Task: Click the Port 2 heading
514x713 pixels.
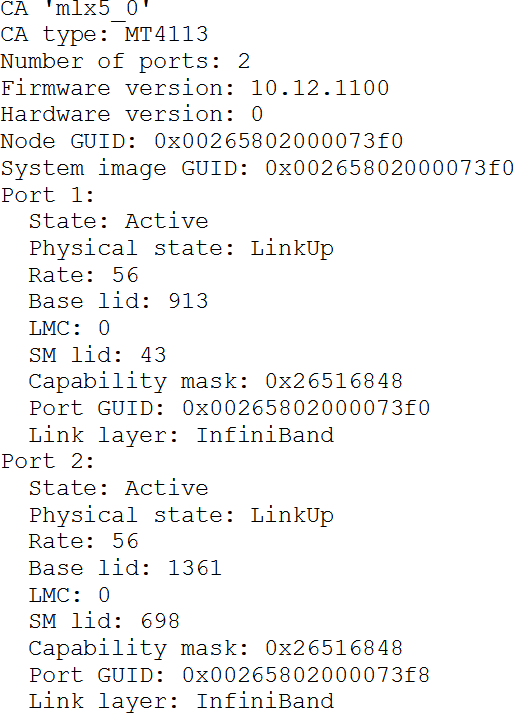Action: coord(47,462)
